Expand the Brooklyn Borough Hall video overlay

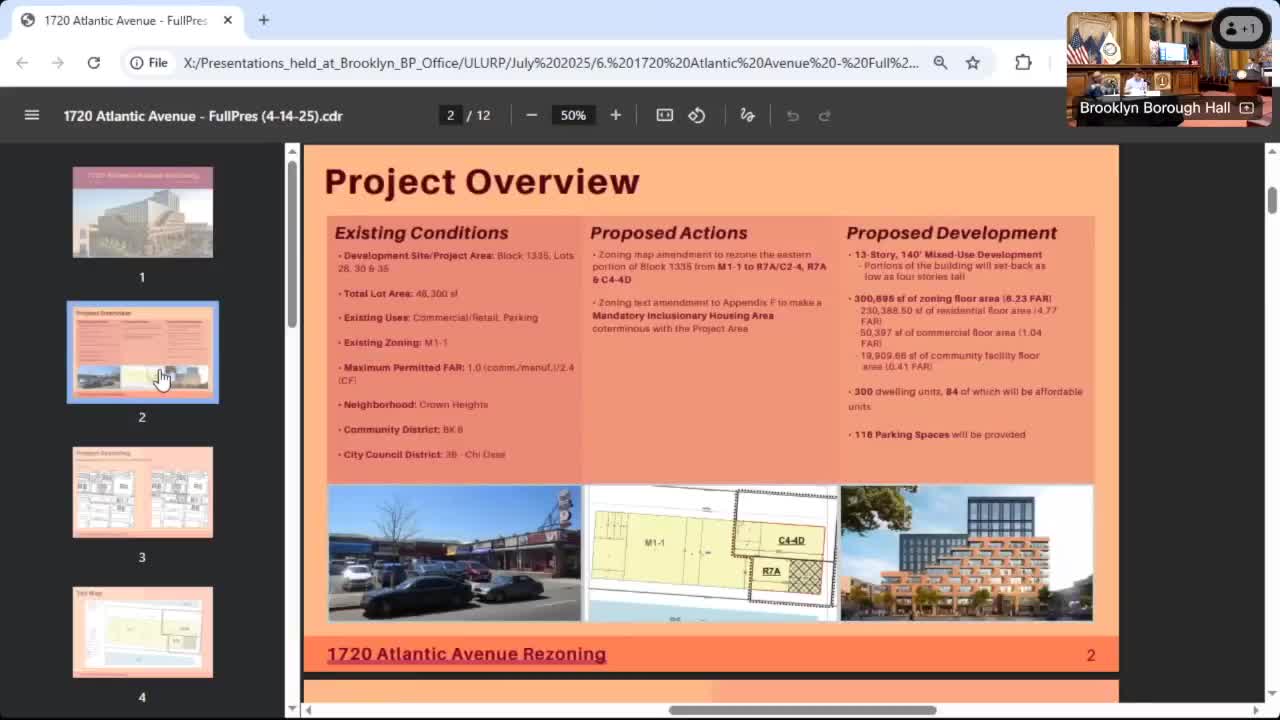click(x=1246, y=108)
